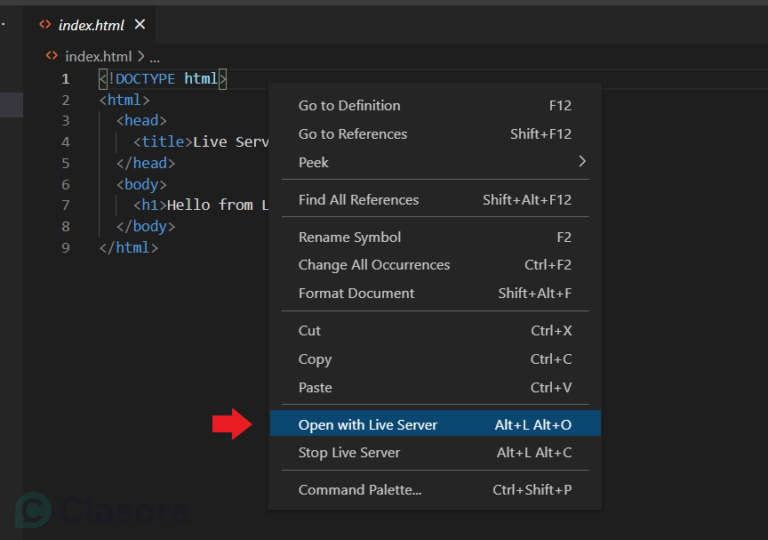The image size is (768, 540).
Task: Choose Cut from the context menu
Action: coord(435,331)
